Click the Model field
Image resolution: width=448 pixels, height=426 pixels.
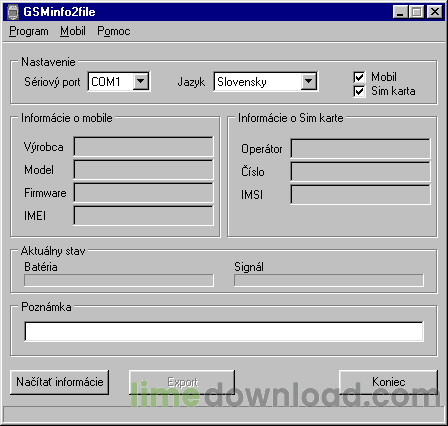(143, 170)
